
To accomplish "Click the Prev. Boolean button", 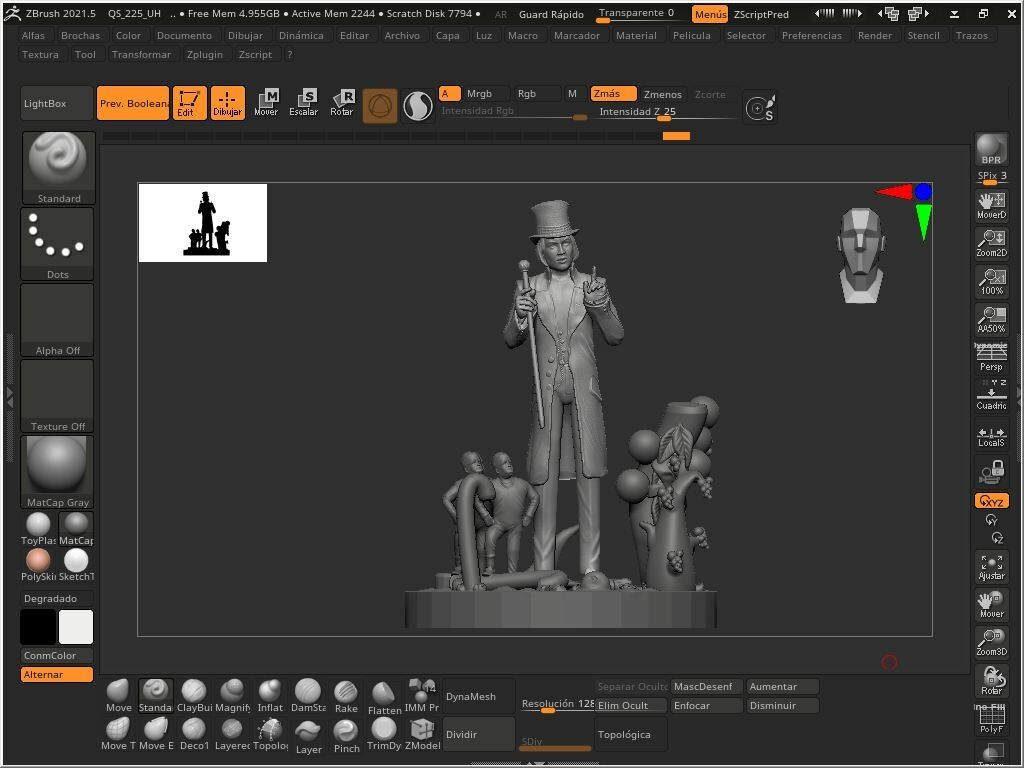I will click(133, 103).
